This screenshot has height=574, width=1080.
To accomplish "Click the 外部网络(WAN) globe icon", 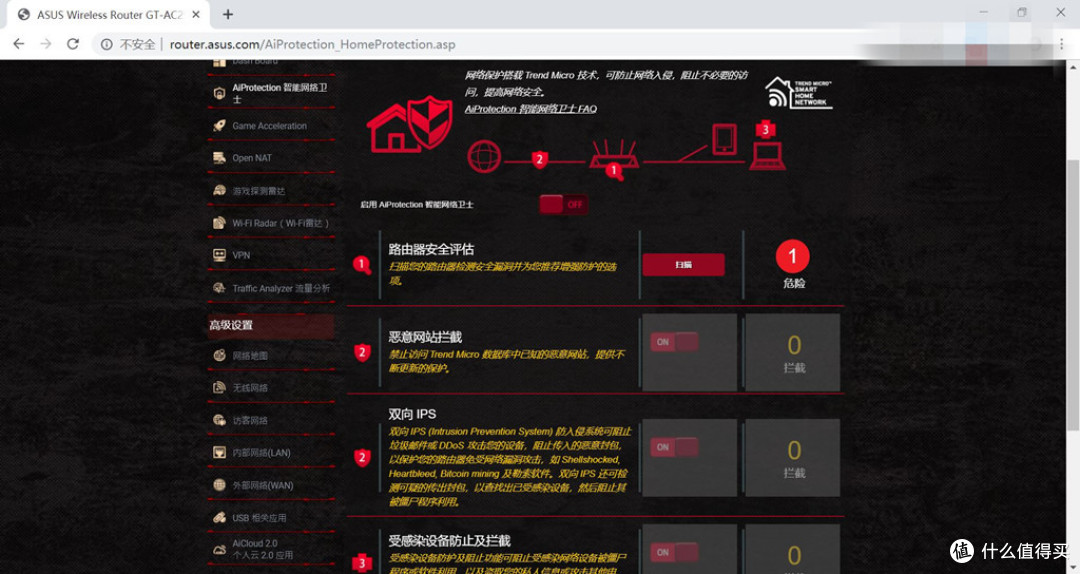I will point(219,485).
